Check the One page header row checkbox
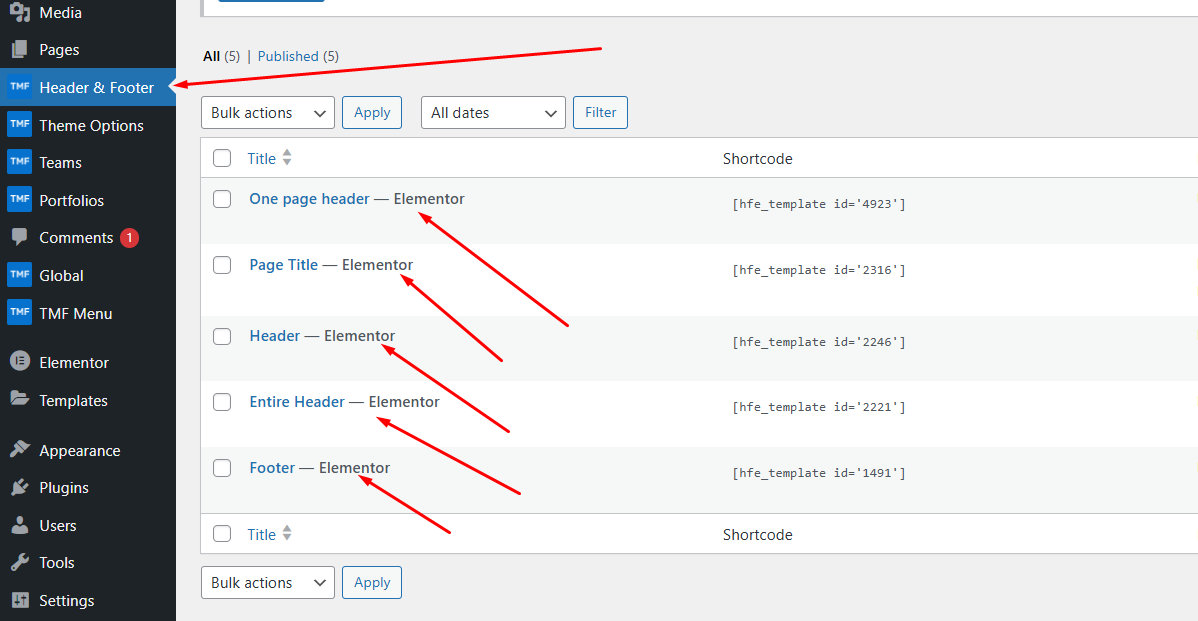Screen dimensions: 1198x621 tap(222, 199)
